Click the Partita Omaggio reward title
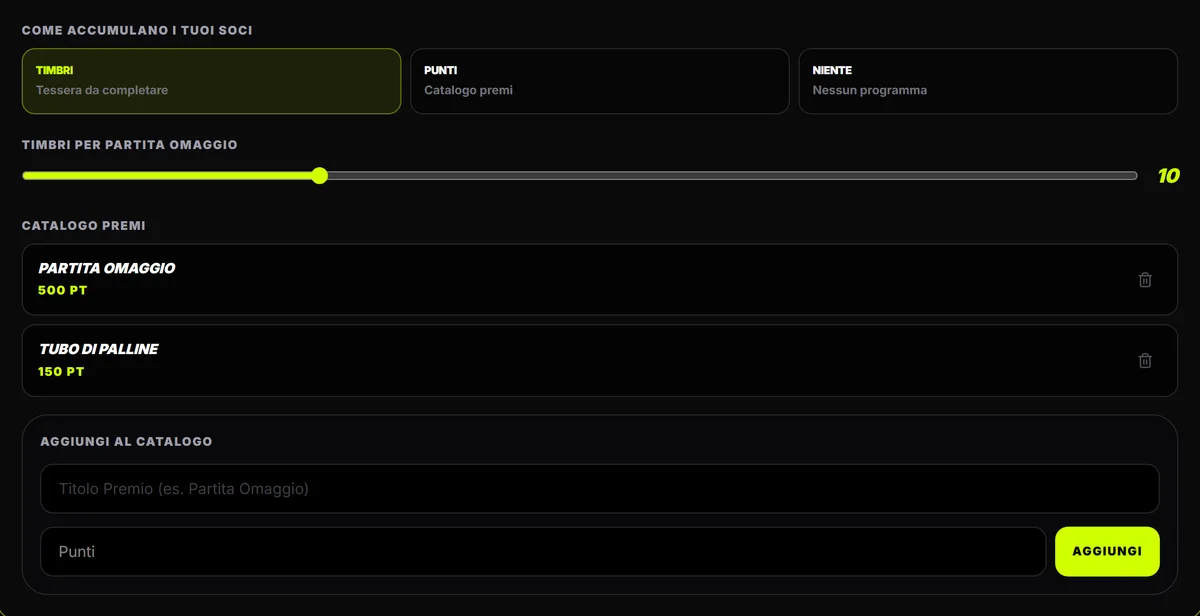This screenshot has height=616, width=1200. tap(107, 268)
